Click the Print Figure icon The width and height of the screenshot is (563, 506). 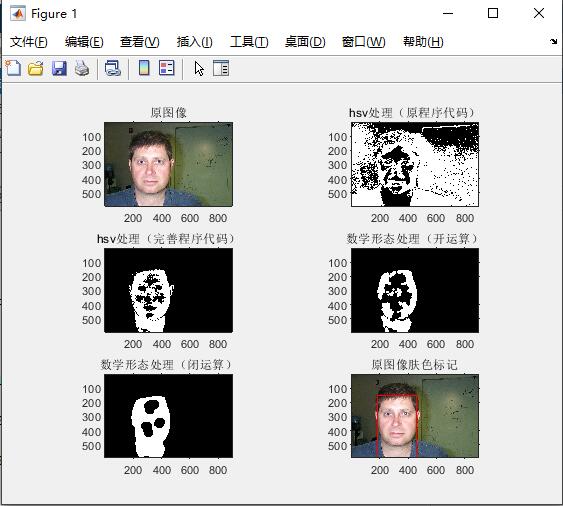(82, 68)
